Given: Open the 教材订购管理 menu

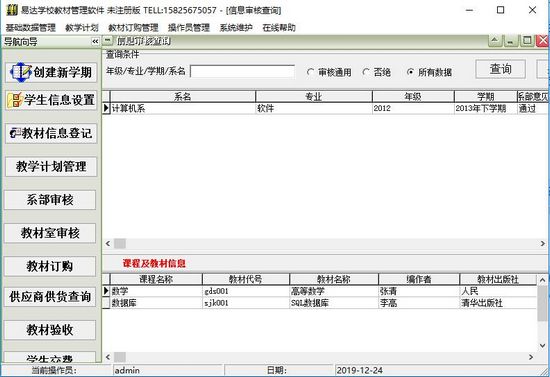Looking at the screenshot, I should point(133,28).
